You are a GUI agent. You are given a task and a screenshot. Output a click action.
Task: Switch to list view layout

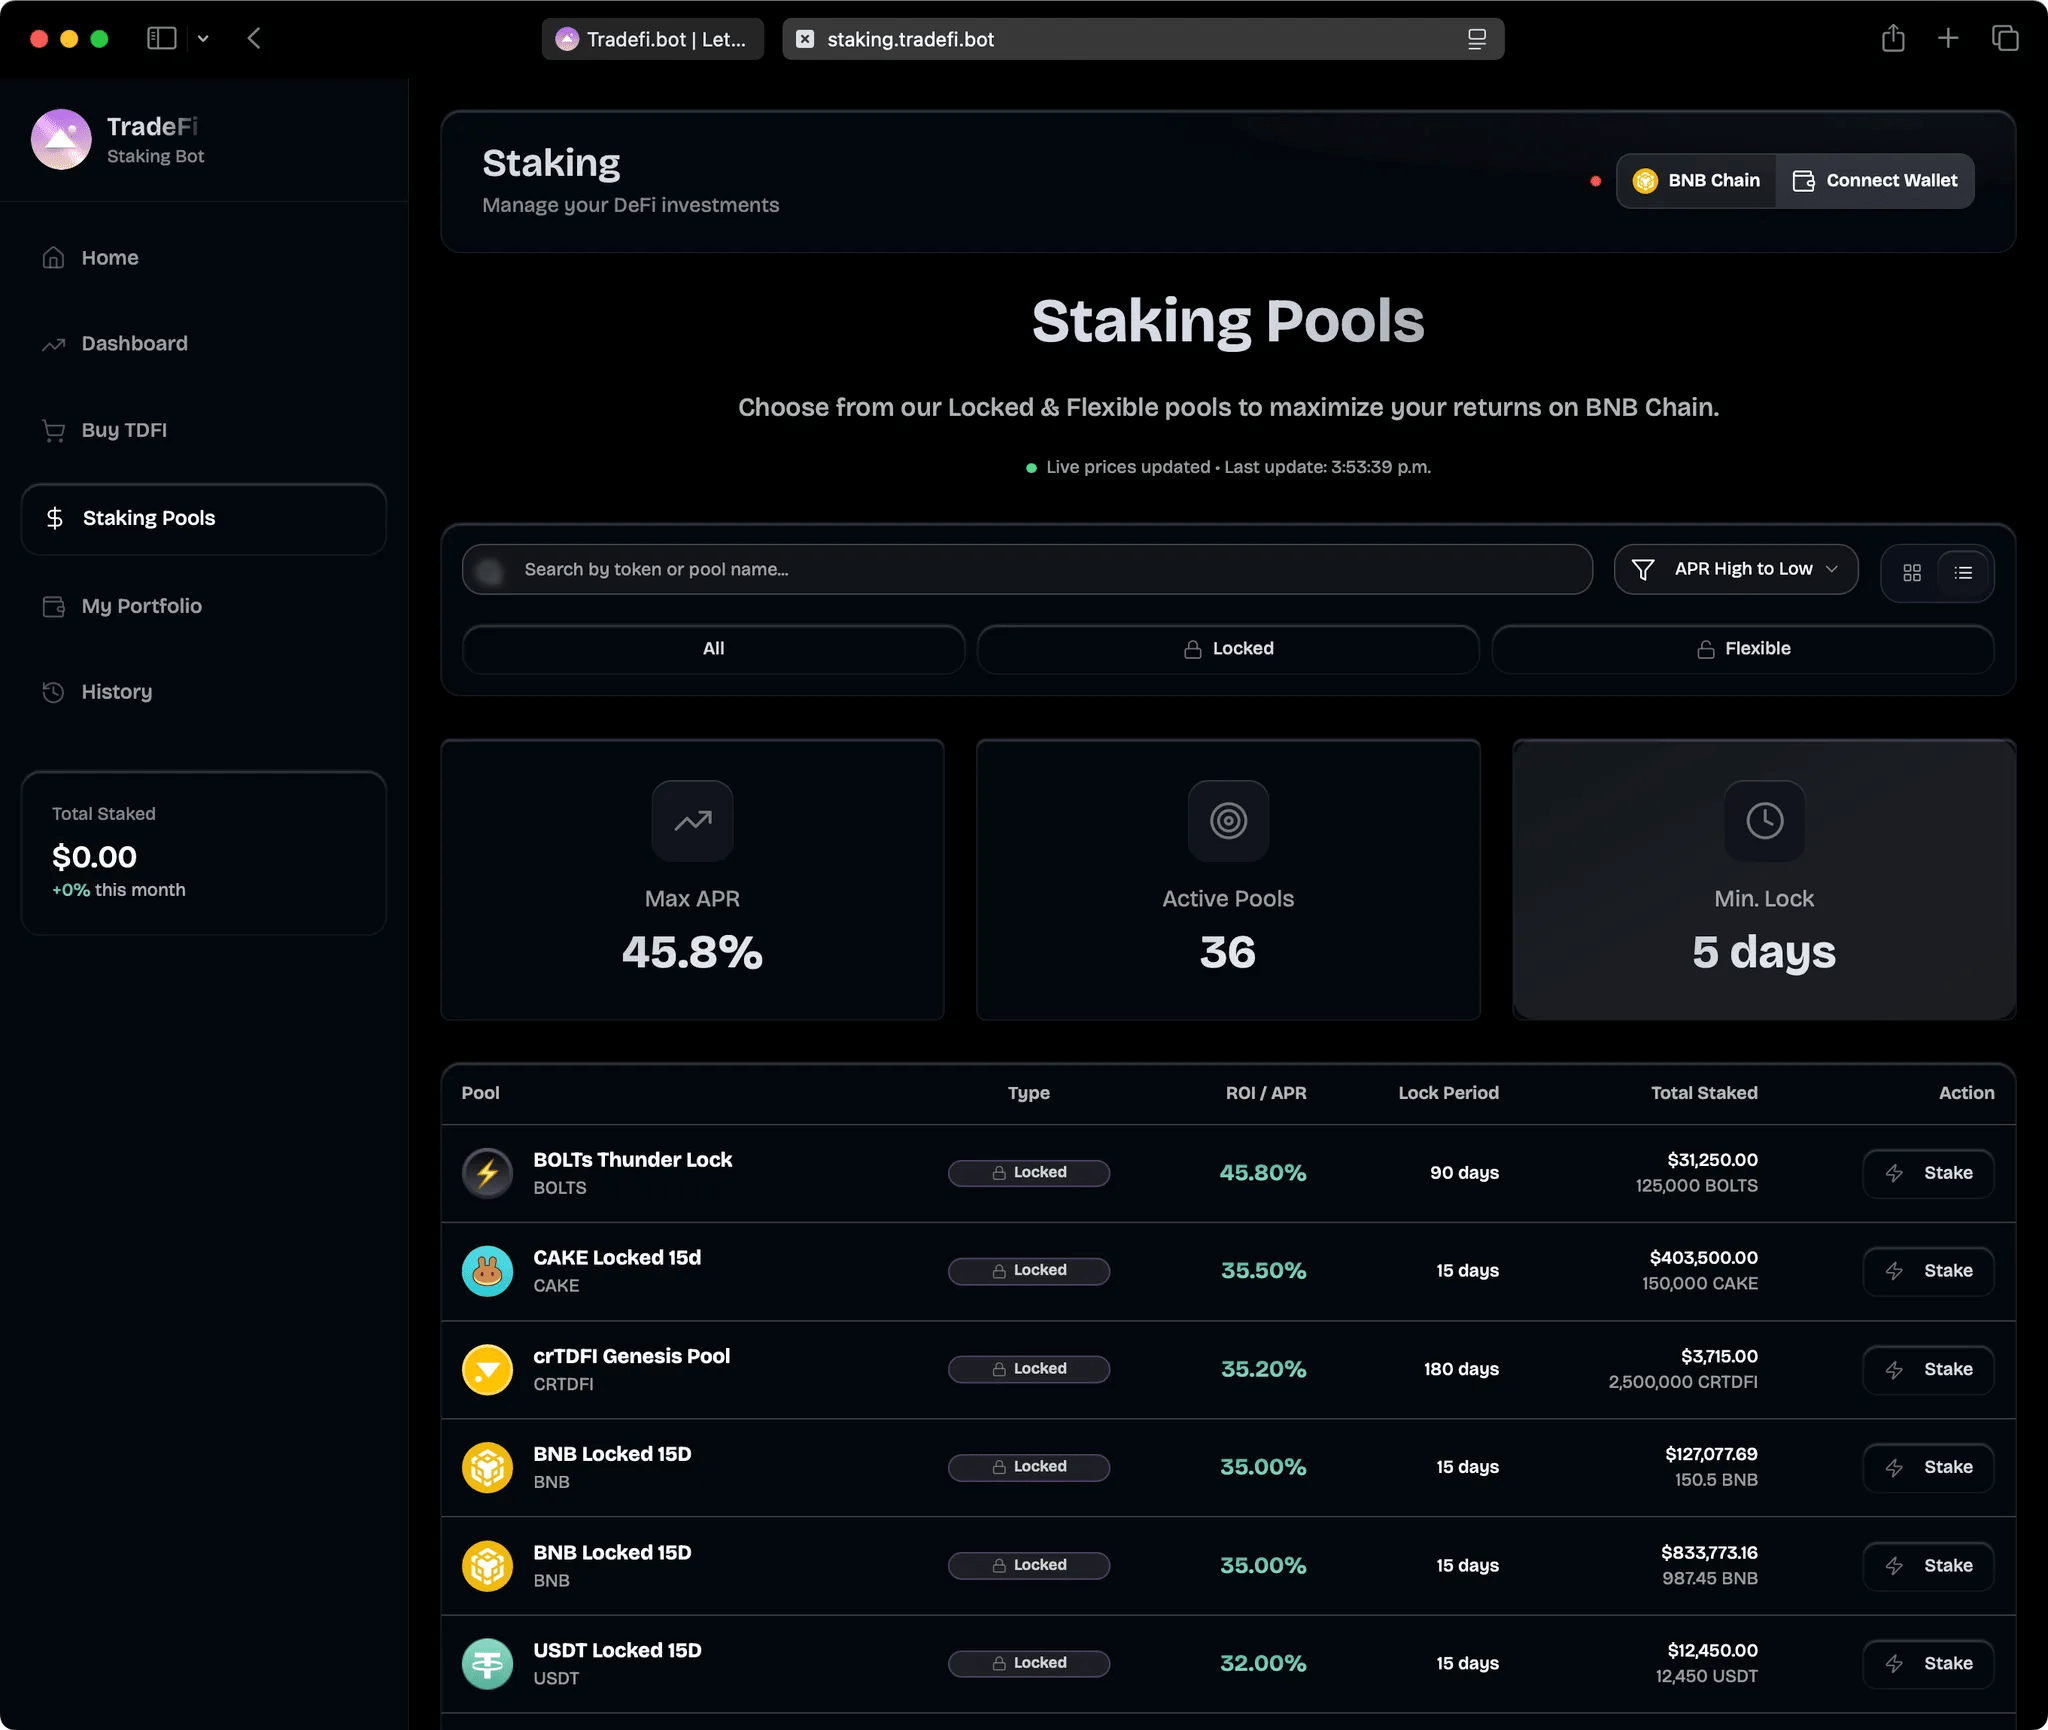point(1964,573)
